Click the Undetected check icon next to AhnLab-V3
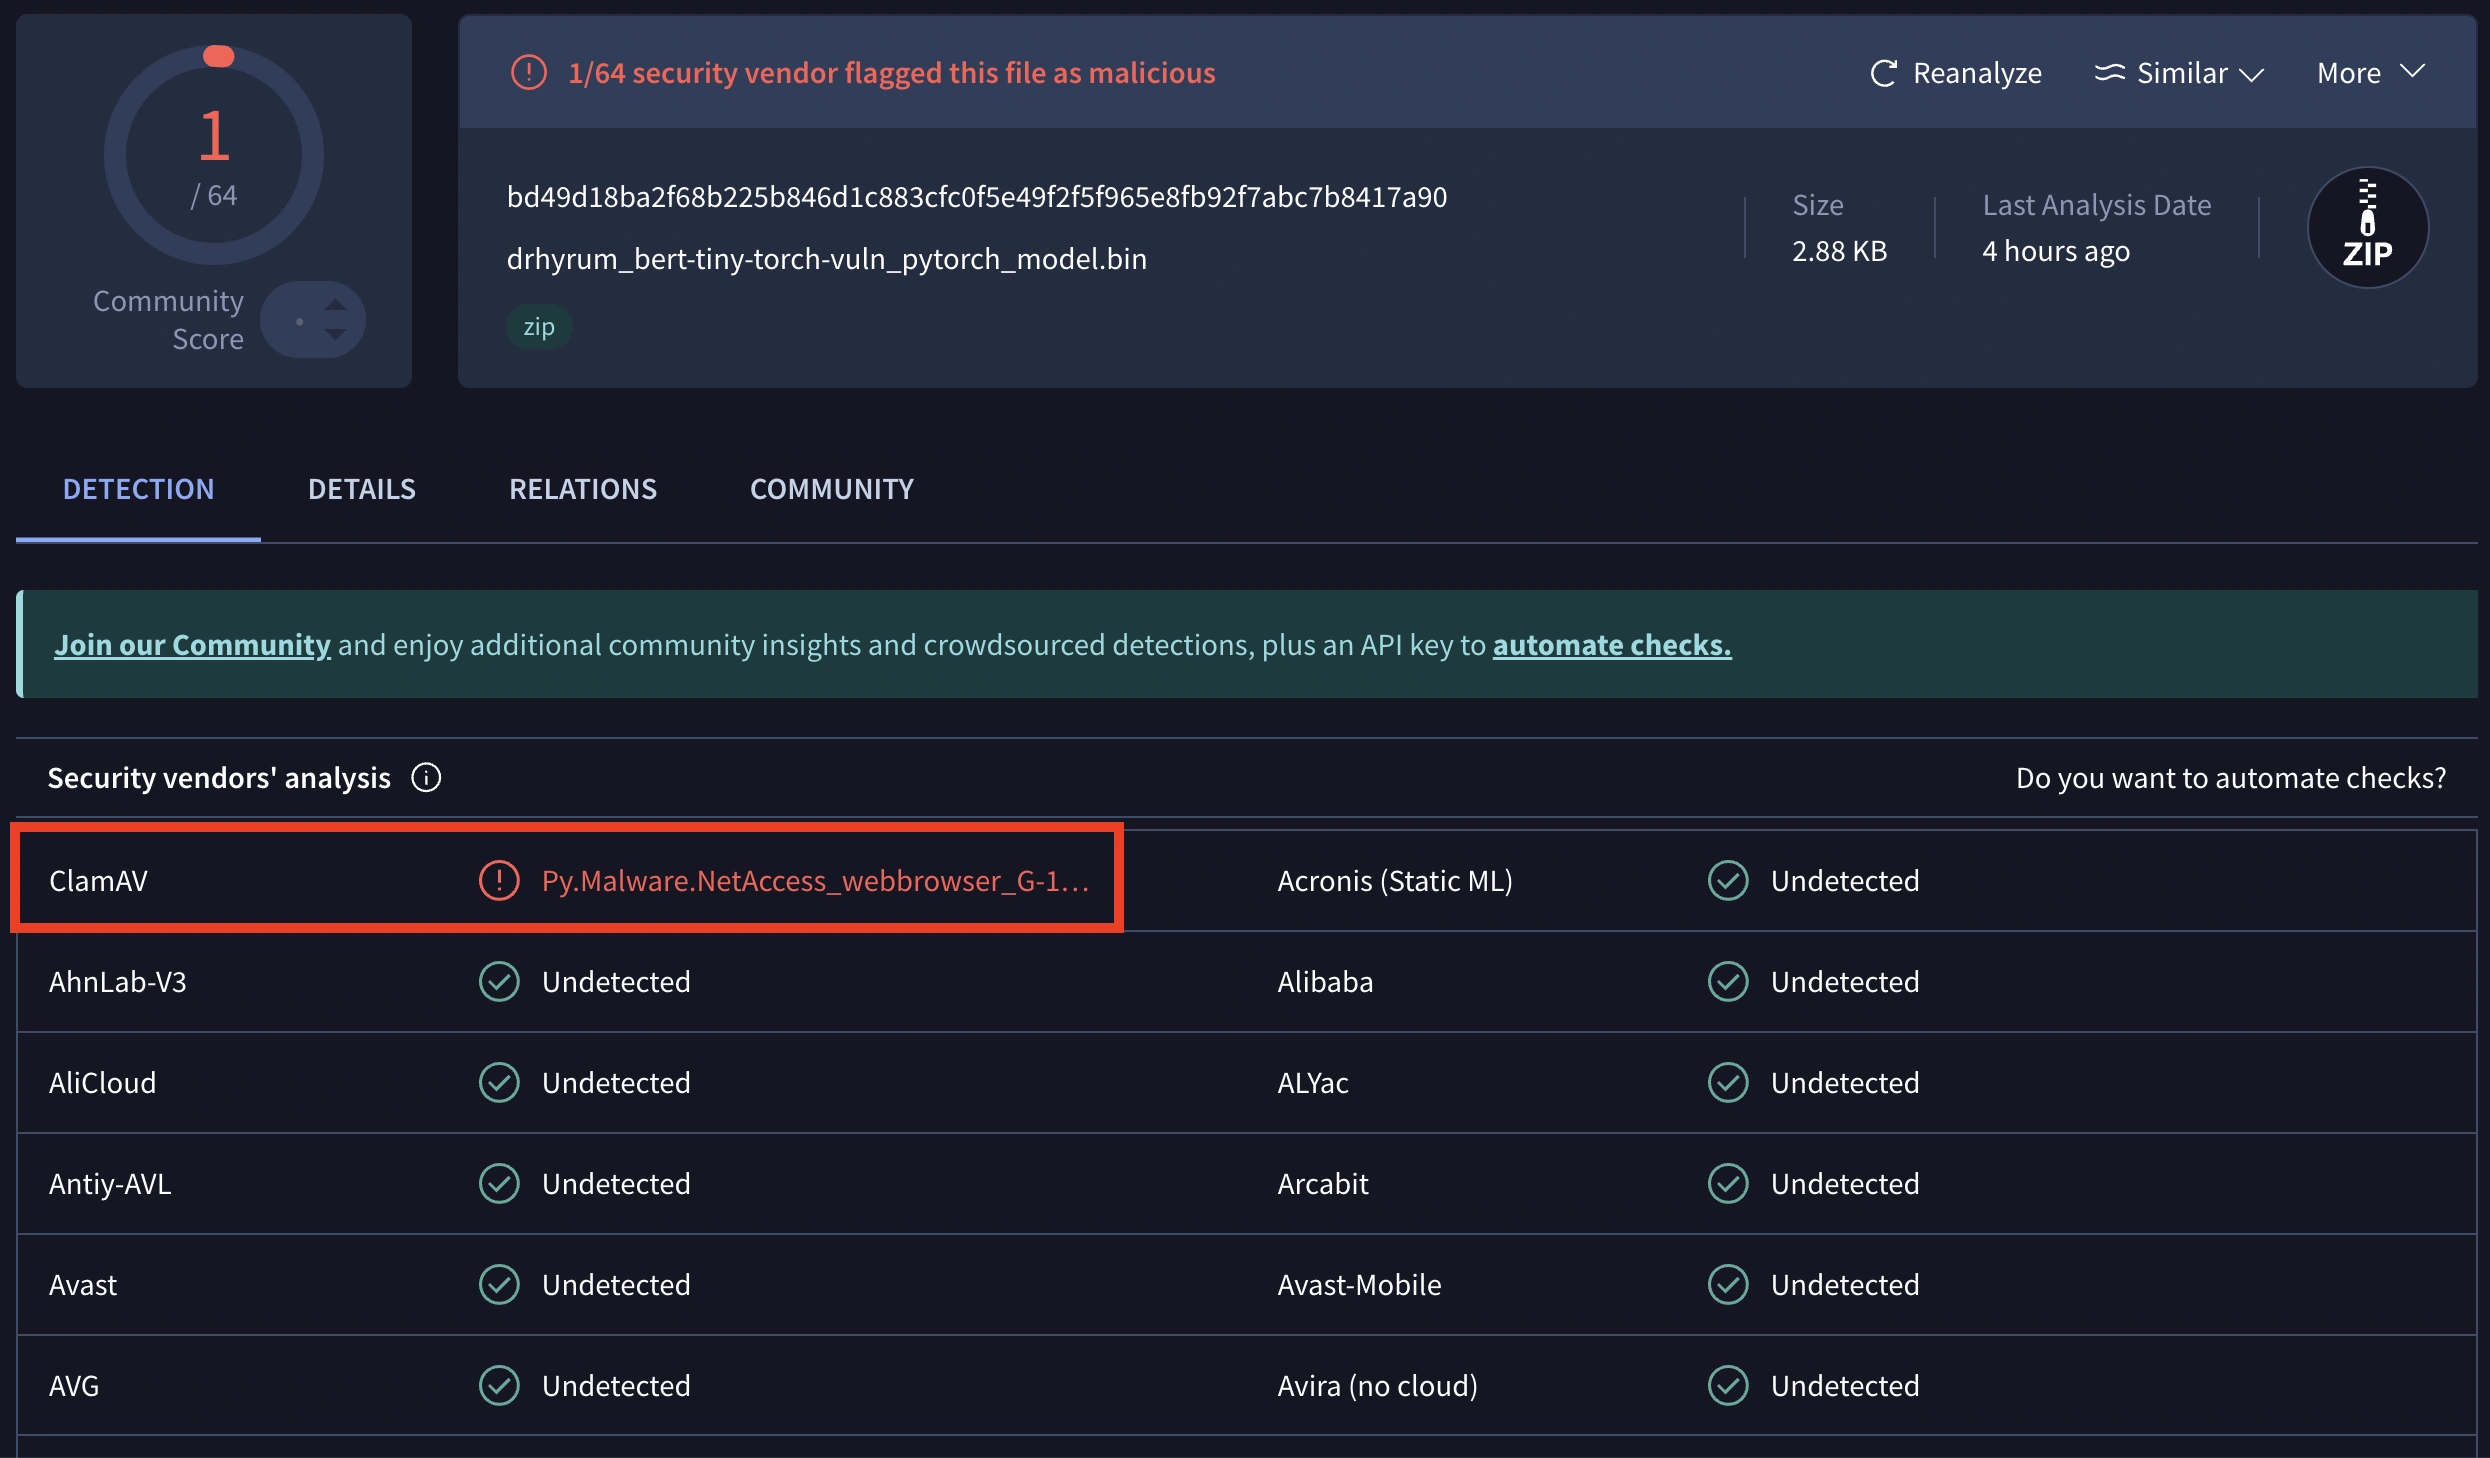 (x=500, y=982)
